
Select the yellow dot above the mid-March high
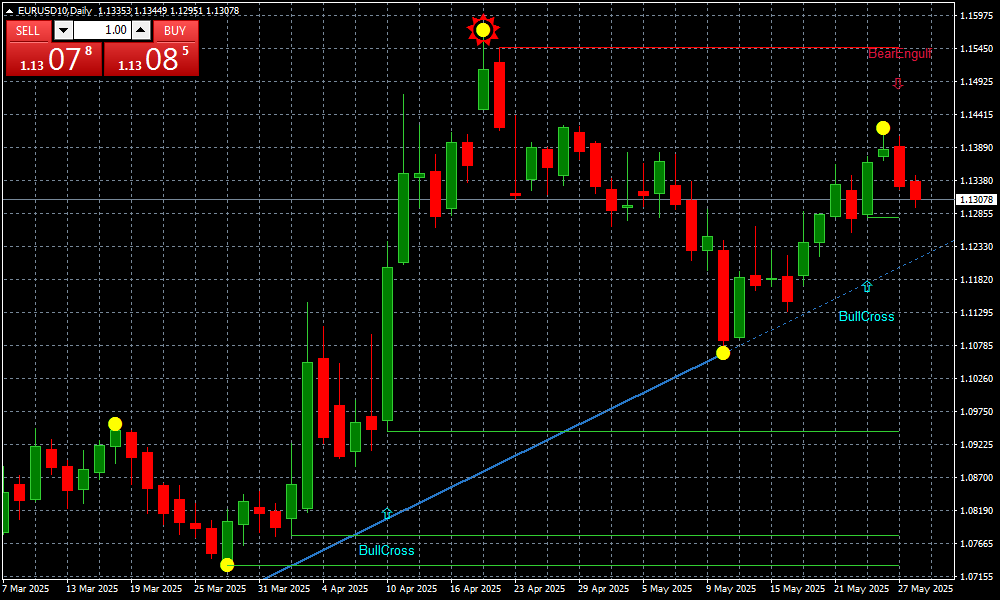click(115, 424)
